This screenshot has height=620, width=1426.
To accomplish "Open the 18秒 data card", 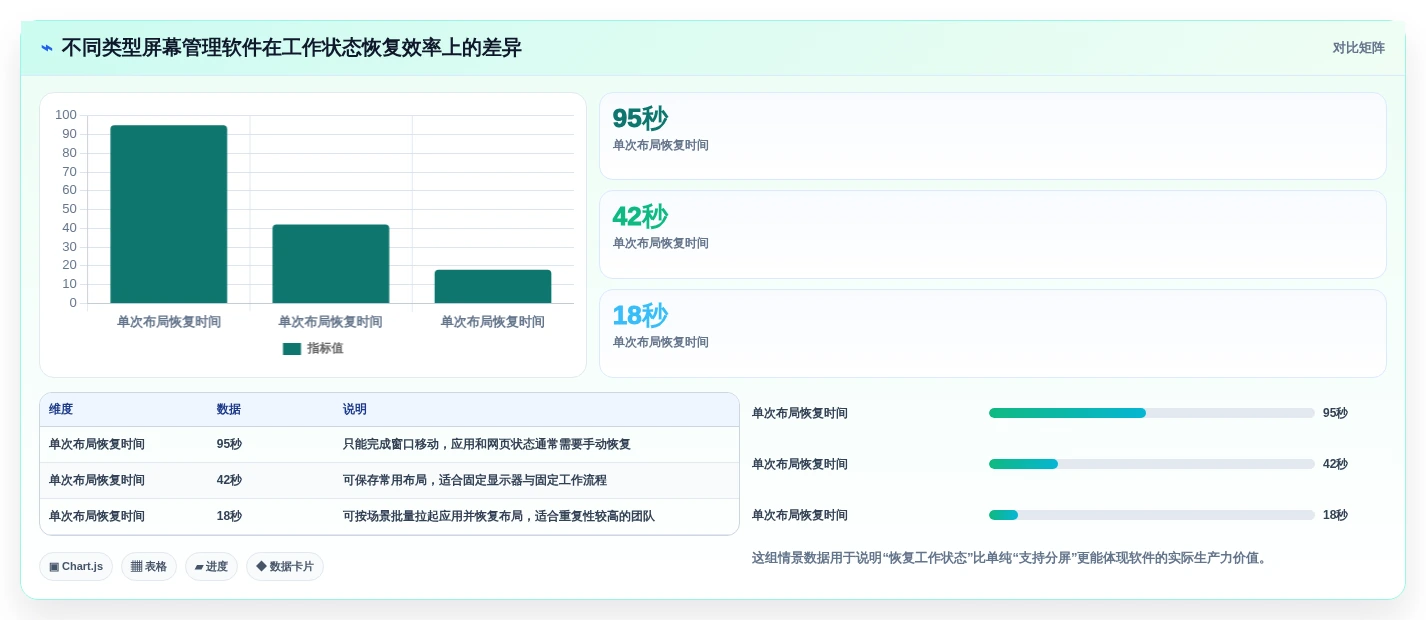I will pyautogui.click(x=993, y=333).
